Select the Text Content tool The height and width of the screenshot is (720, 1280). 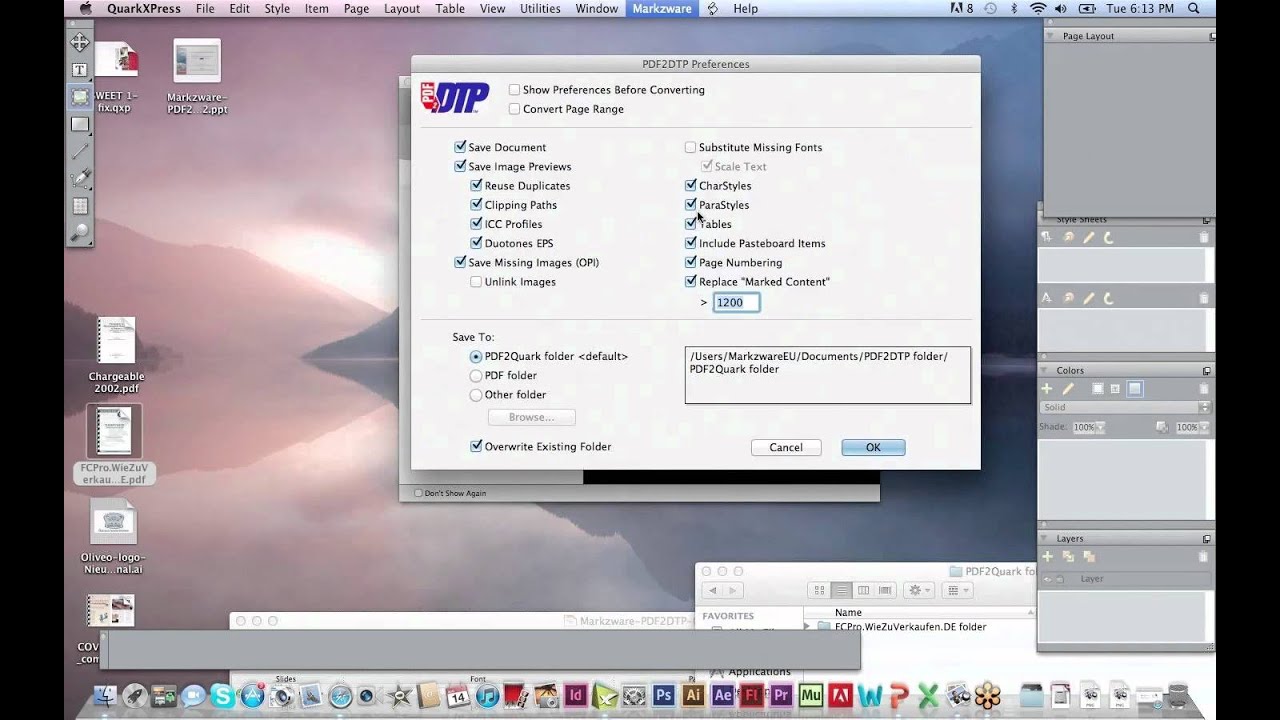click(79, 70)
